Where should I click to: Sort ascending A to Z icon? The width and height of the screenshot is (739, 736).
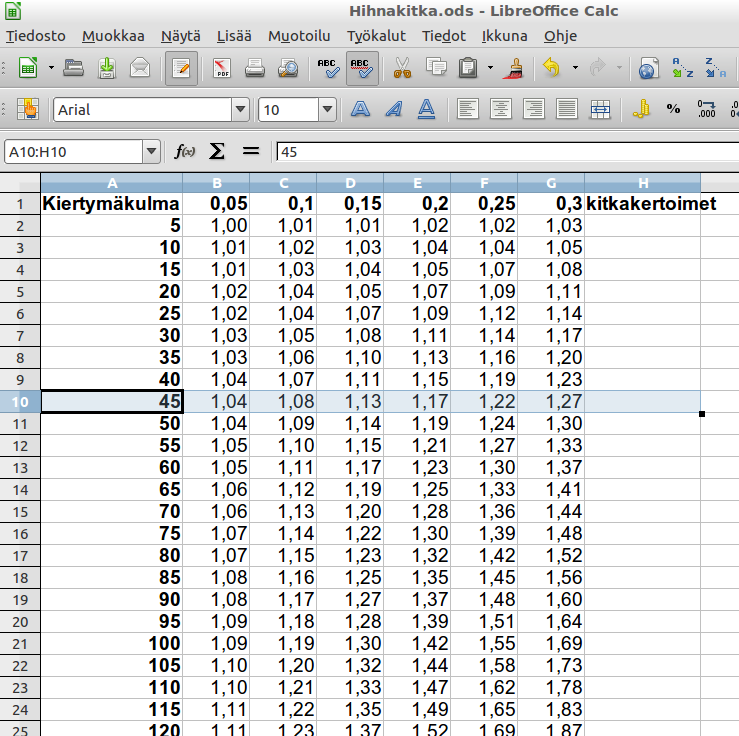click(x=682, y=68)
